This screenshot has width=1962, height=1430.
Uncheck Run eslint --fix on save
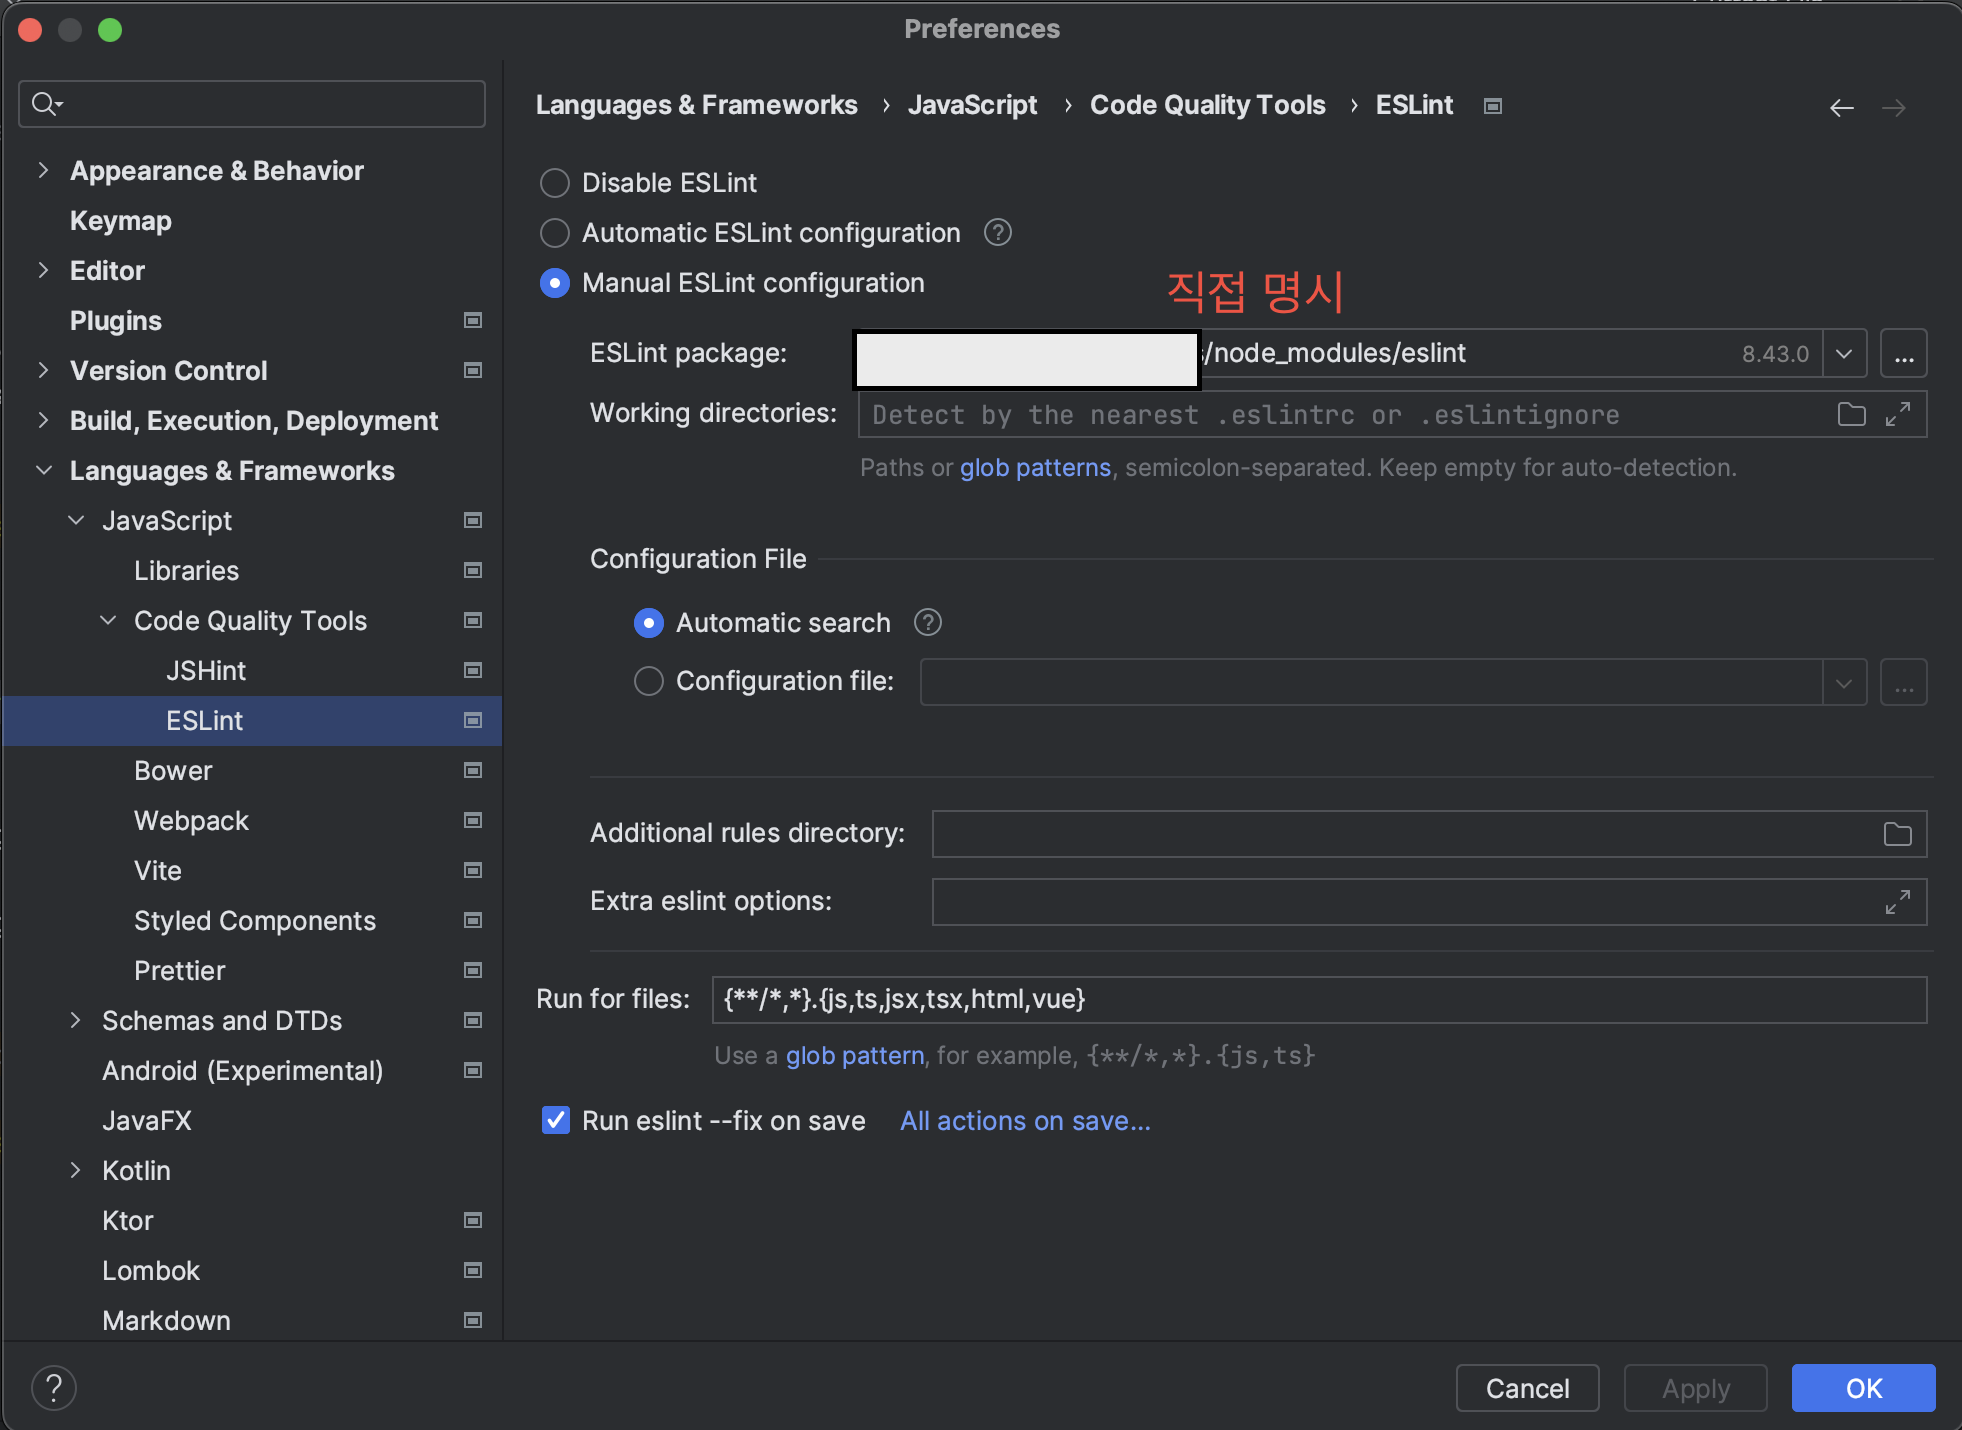[555, 1120]
